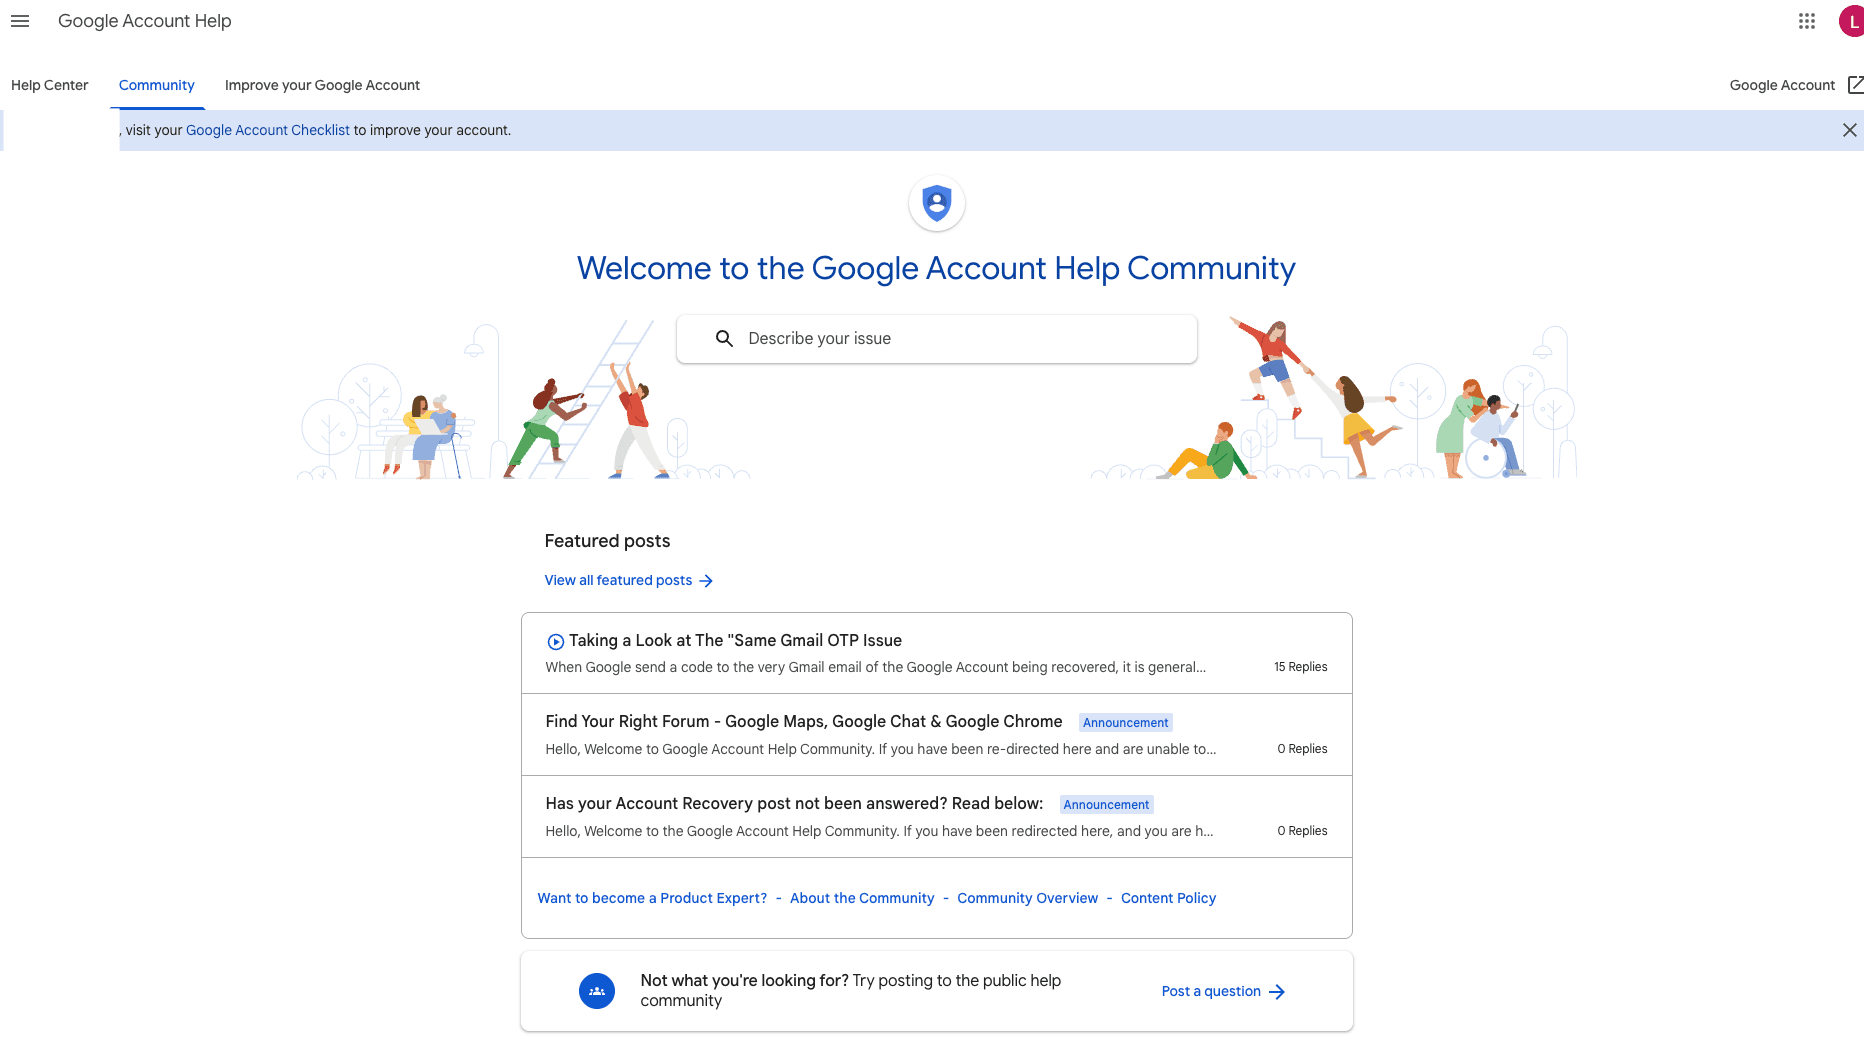Open the account avatar labeled L
Image resolution: width=1864 pixels, height=1038 pixels.
(1852, 21)
